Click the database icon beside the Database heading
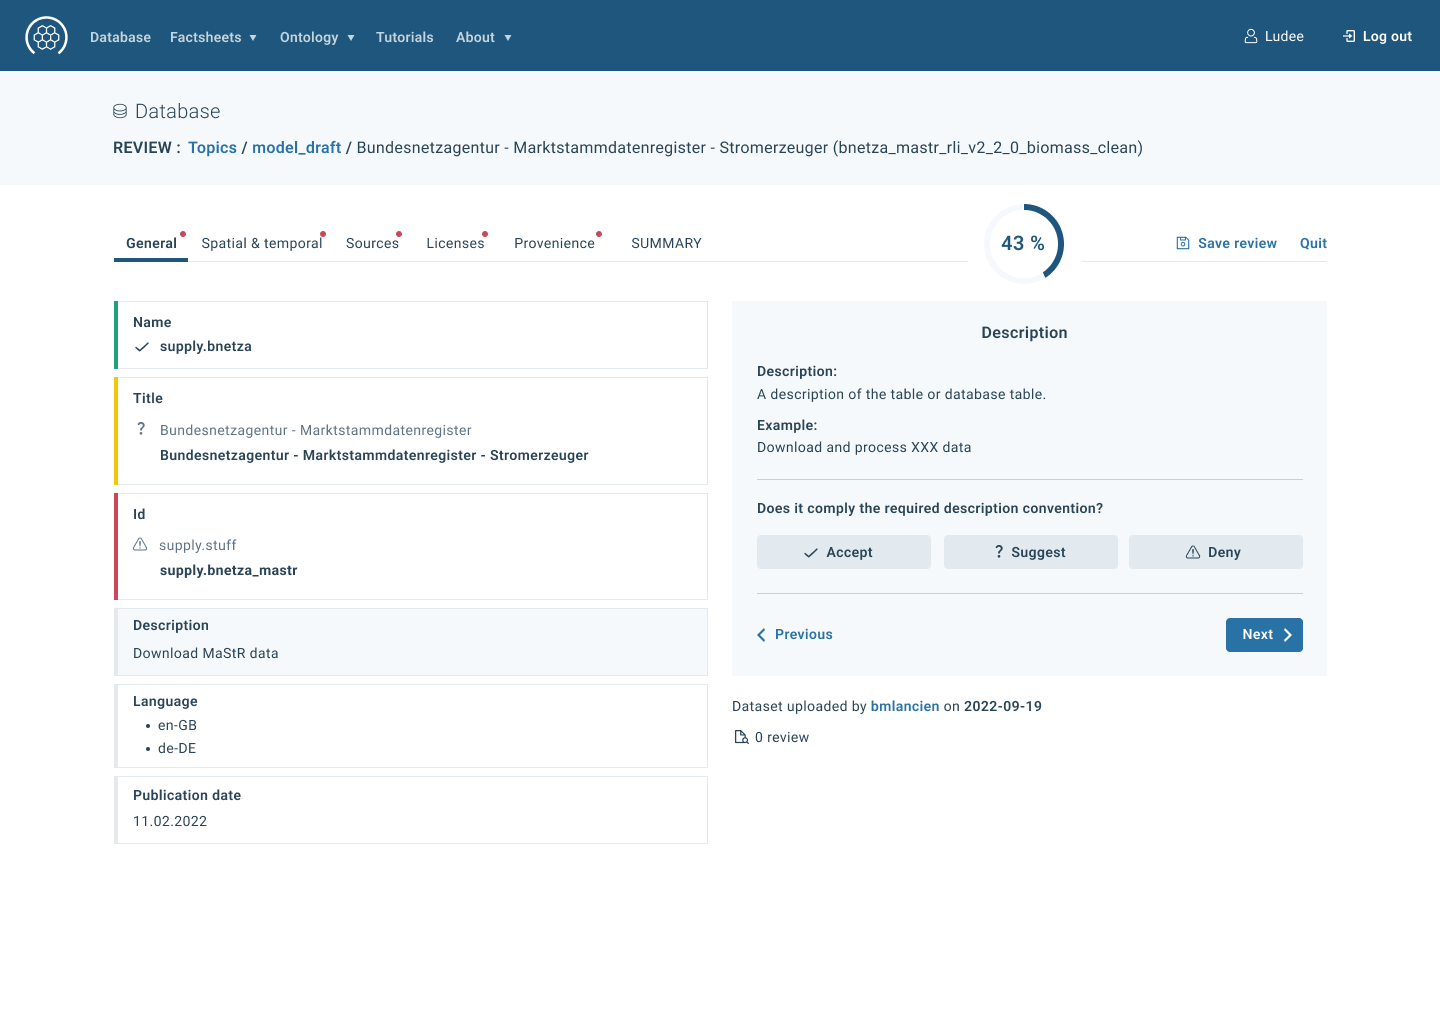Image resolution: width=1440 pixels, height=1027 pixels. [121, 111]
